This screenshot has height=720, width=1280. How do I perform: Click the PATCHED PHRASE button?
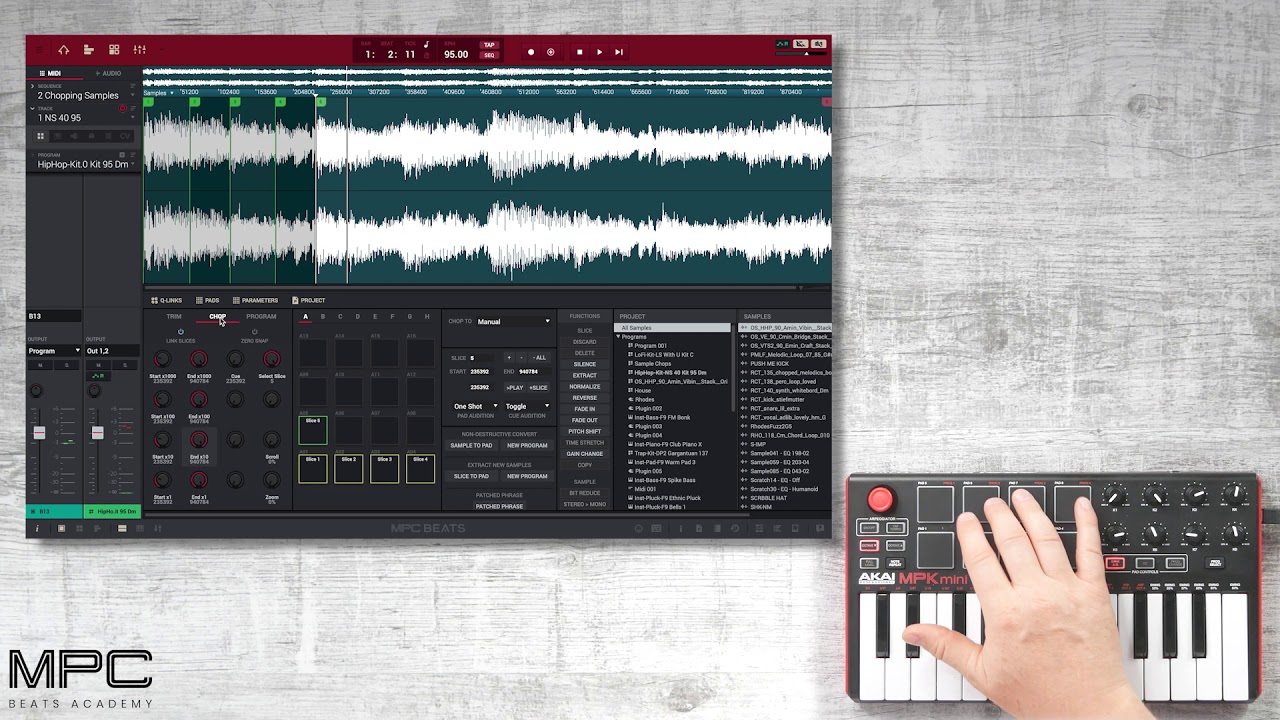point(499,507)
